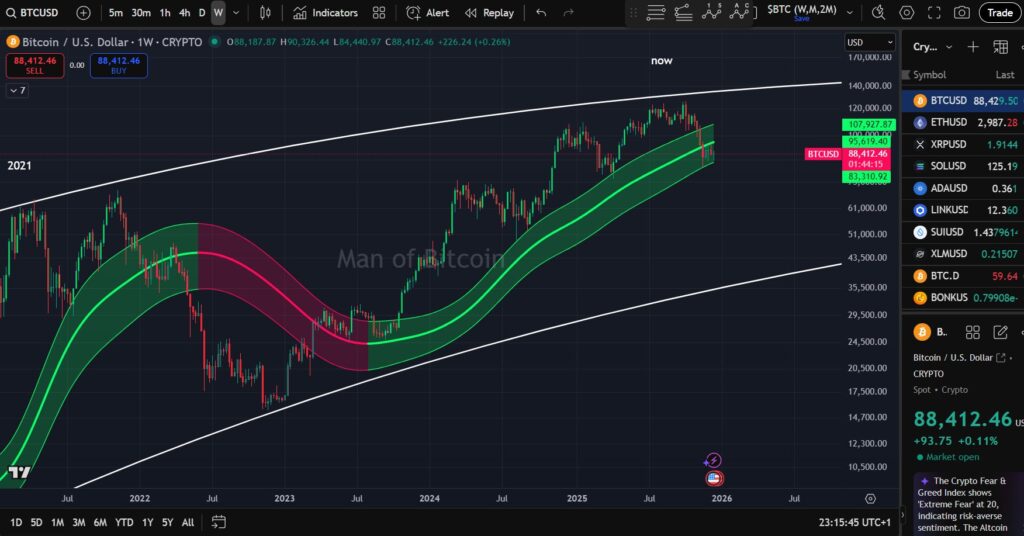Select XLMUSD in the watchlist
This screenshot has height=536, width=1024.
963,253
